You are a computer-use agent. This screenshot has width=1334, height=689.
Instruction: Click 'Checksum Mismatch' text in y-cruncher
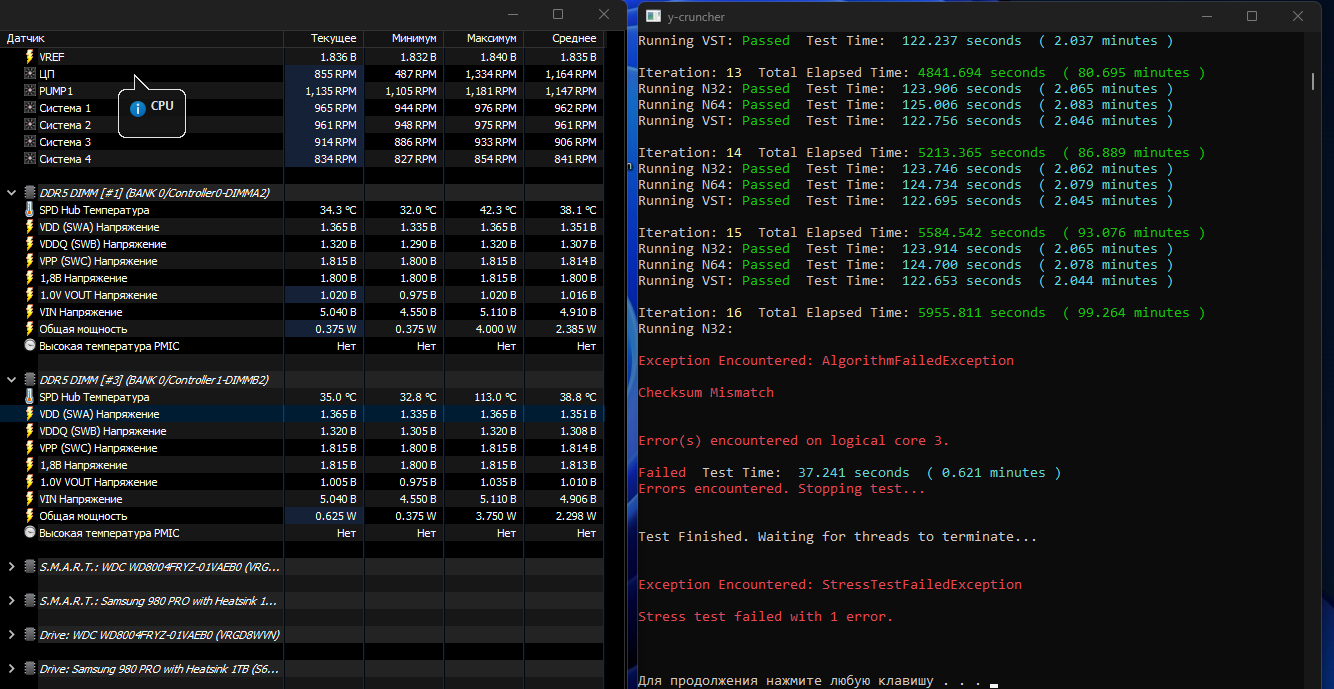[x=706, y=393]
